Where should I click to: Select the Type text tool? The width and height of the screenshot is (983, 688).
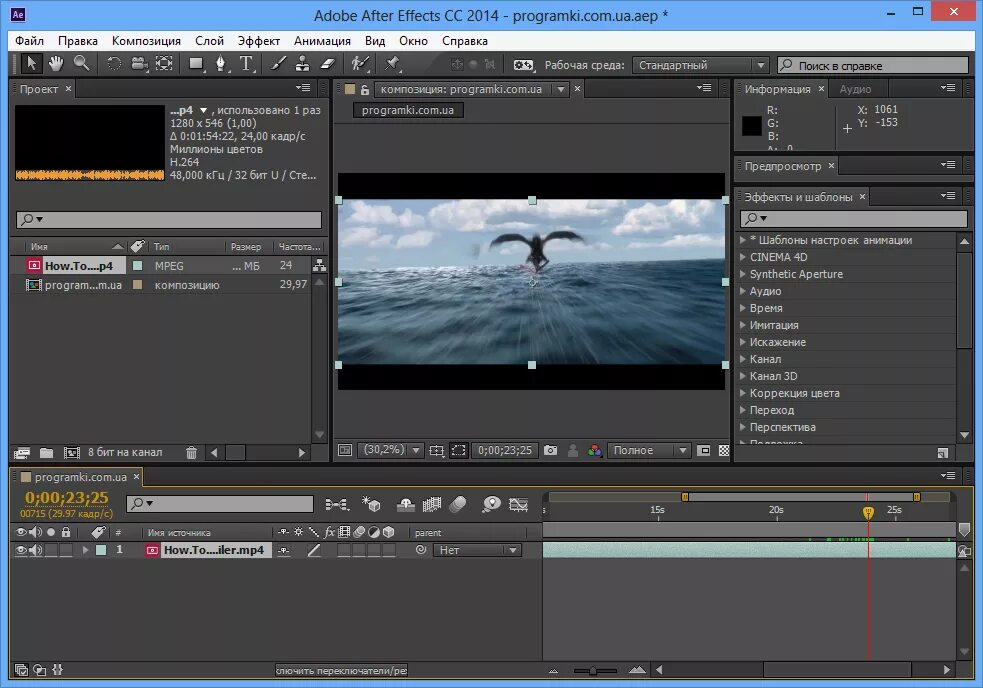pos(246,63)
